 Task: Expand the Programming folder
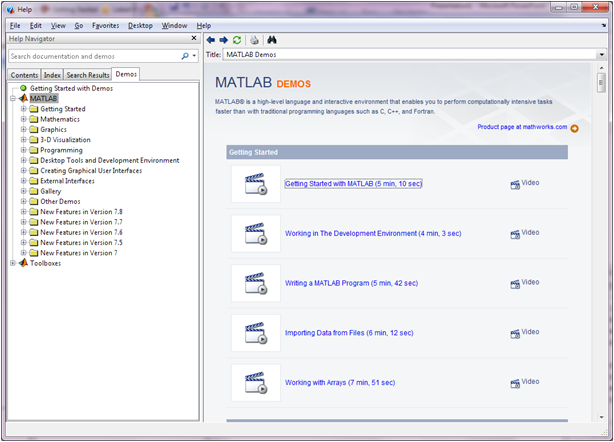pyautogui.click(x=23, y=150)
